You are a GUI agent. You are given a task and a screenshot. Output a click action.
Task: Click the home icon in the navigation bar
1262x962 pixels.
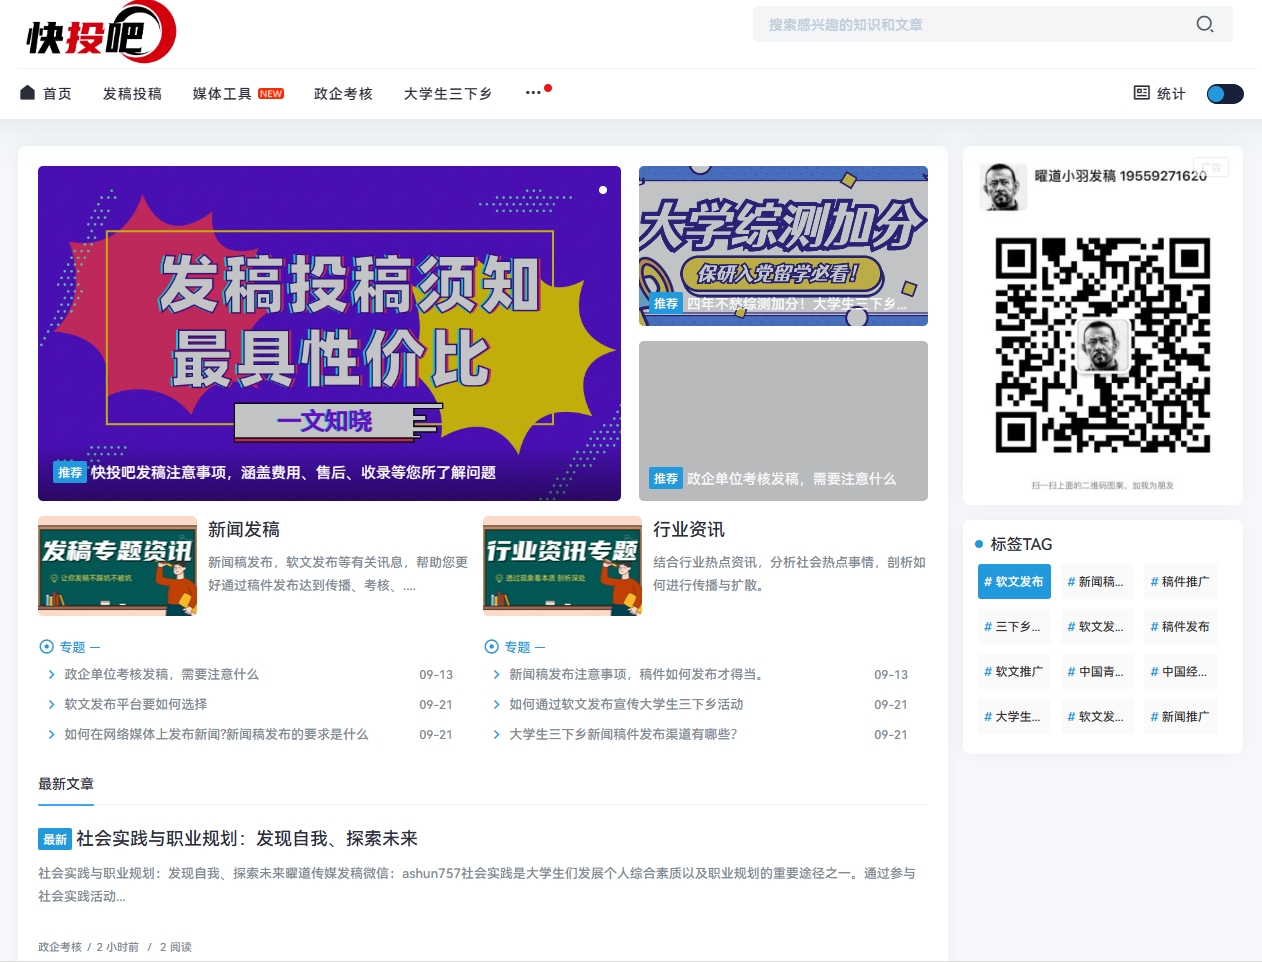(27, 92)
